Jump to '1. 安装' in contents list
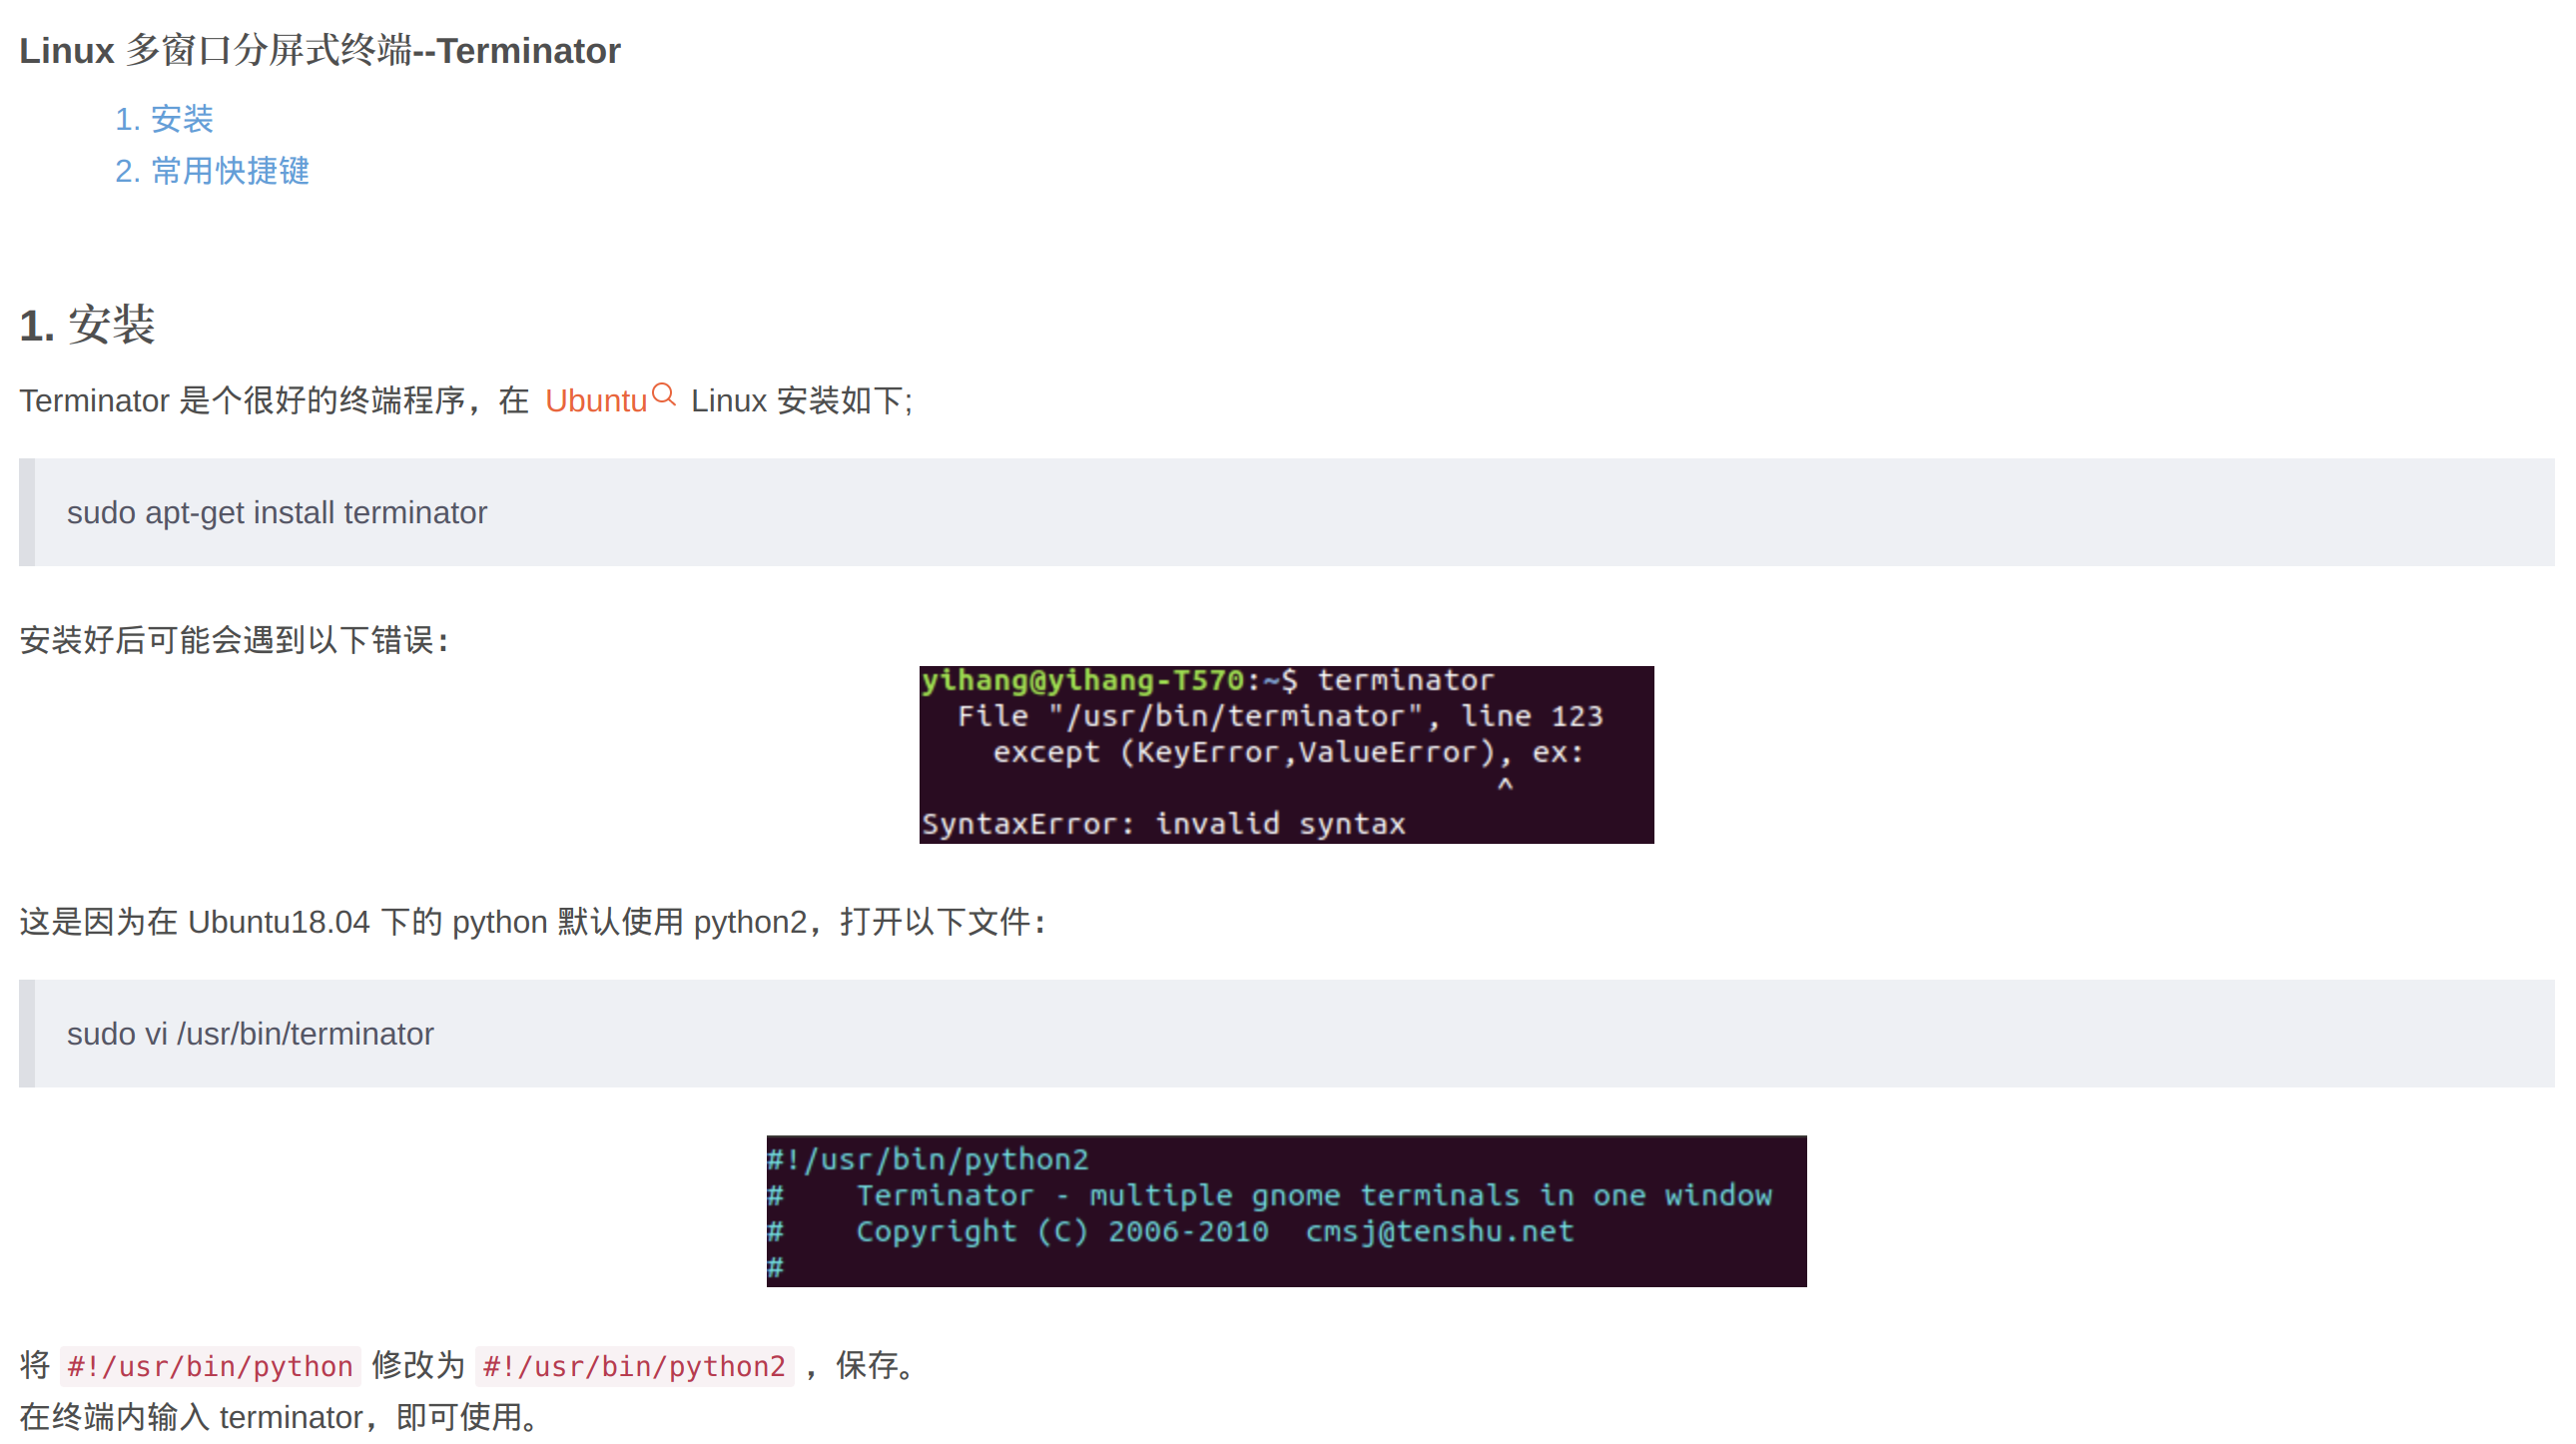Screen dimensions: 2576x1444 point(164,119)
